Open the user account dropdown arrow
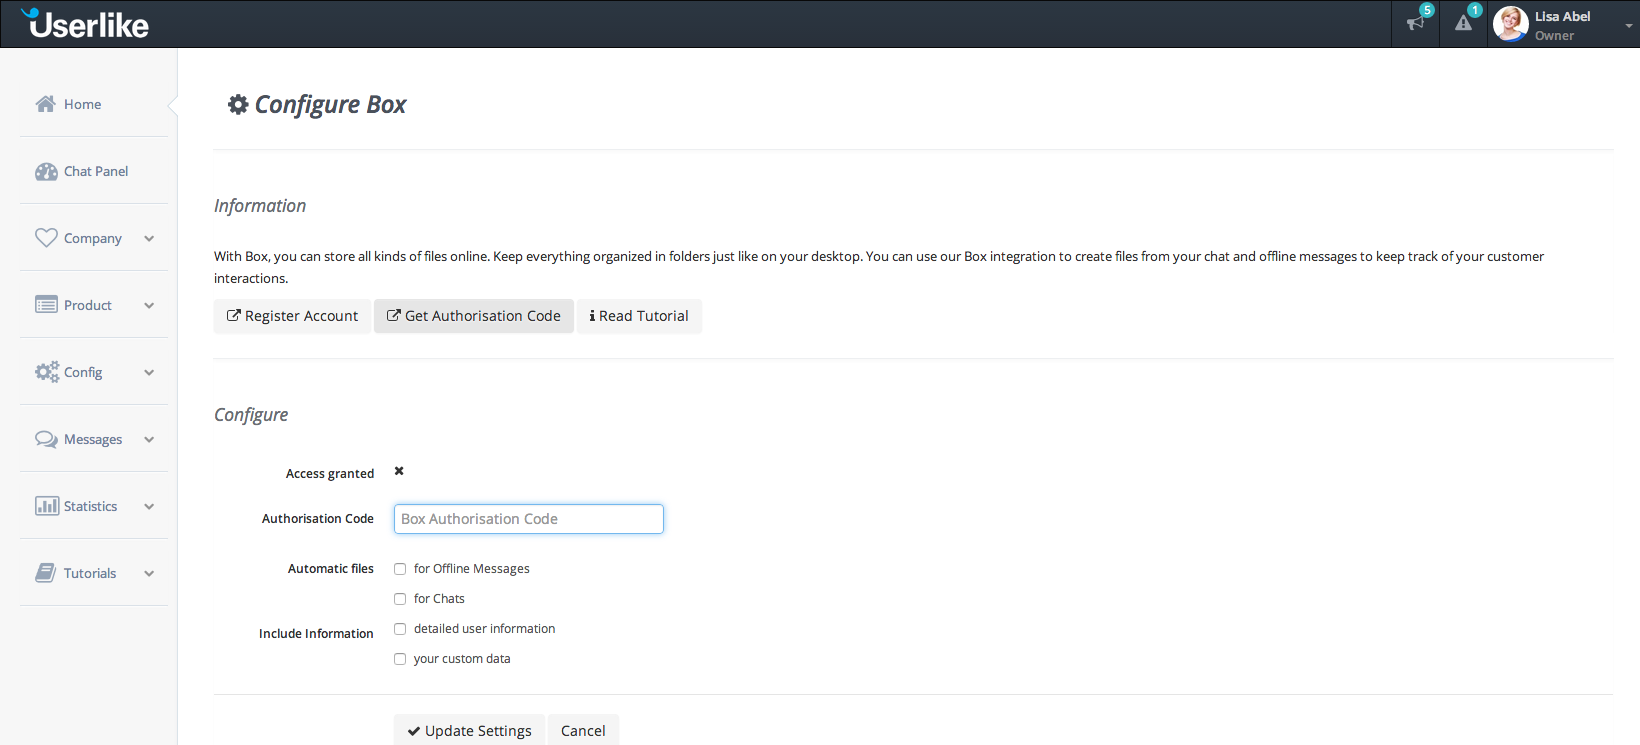This screenshot has height=745, width=1640. click(x=1629, y=26)
